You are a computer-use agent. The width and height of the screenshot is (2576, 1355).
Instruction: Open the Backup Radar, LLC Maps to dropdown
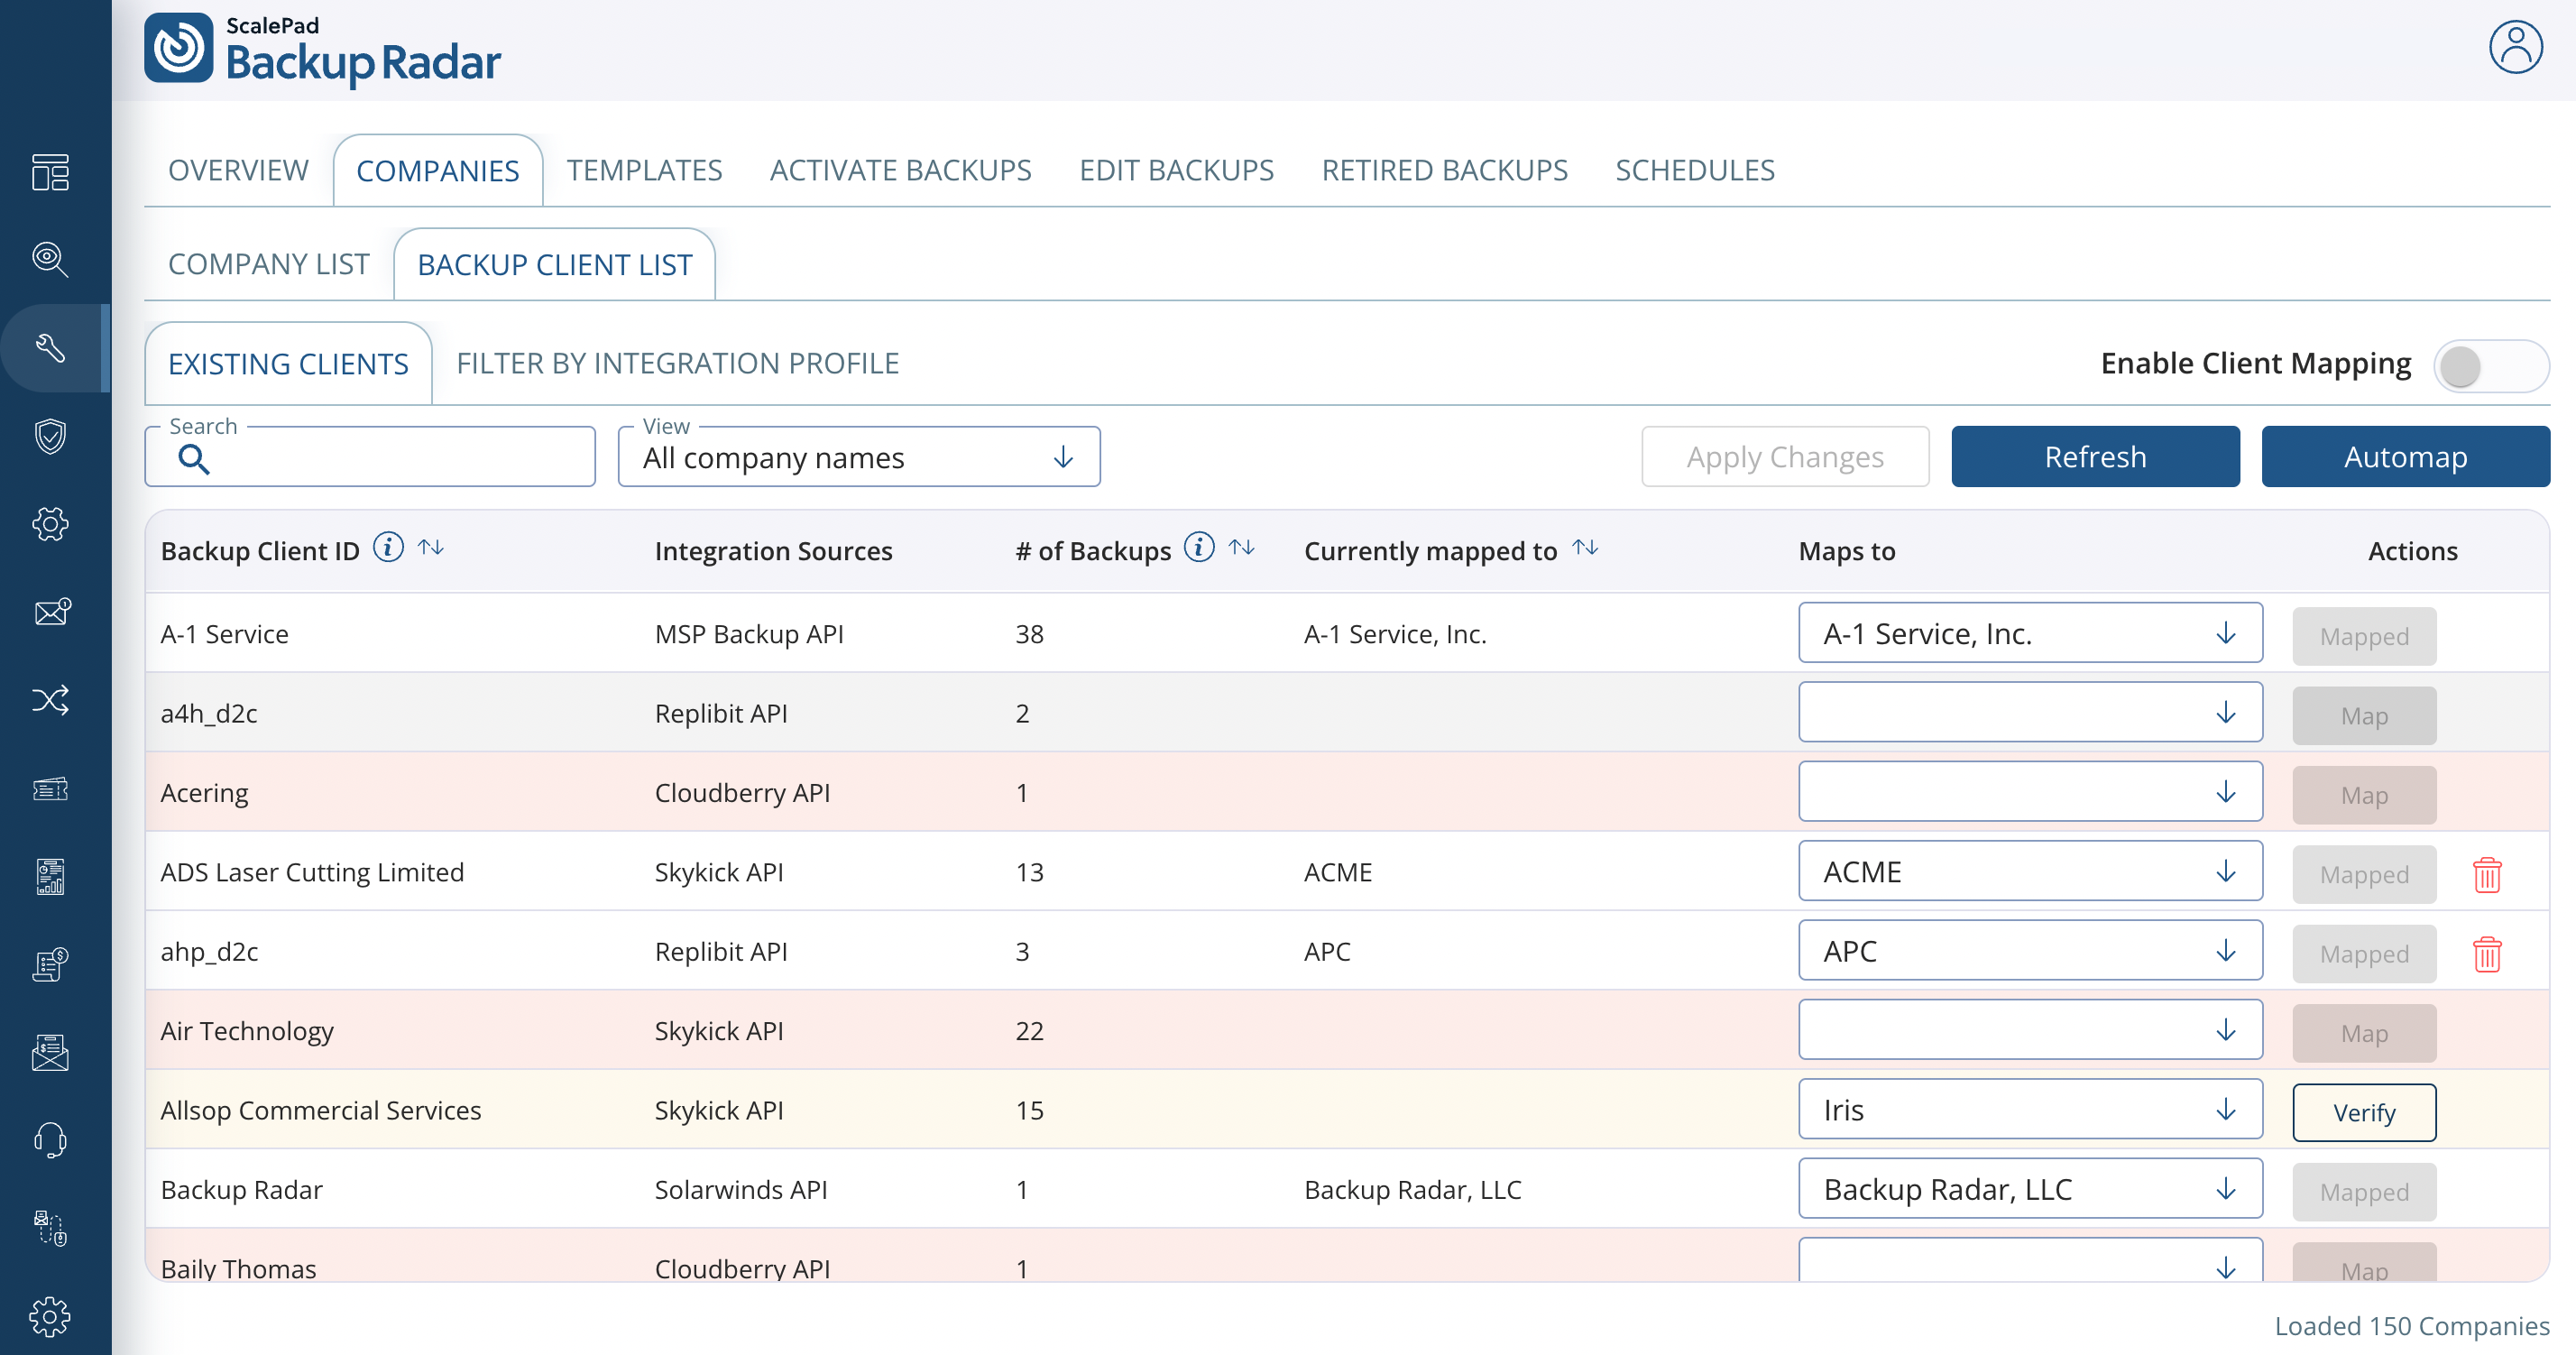[2030, 1189]
